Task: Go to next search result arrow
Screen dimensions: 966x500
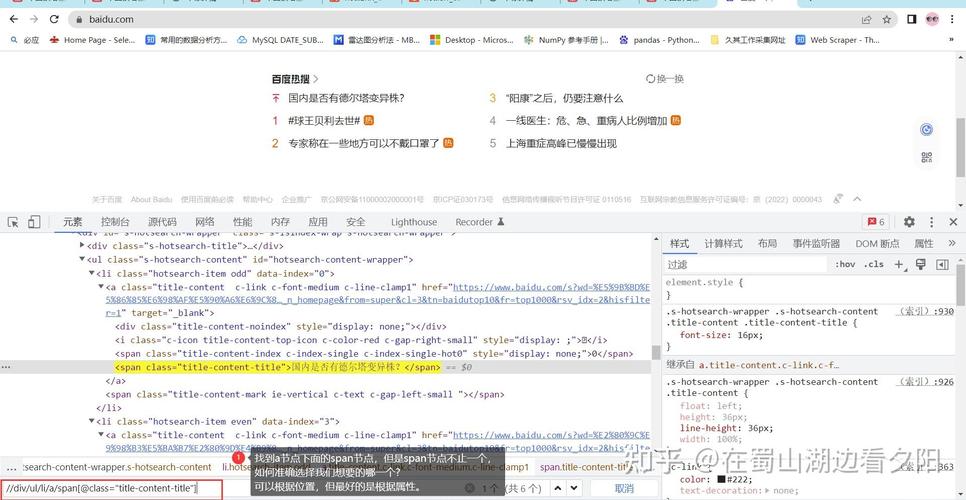Action: pyautogui.click(x=576, y=488)
